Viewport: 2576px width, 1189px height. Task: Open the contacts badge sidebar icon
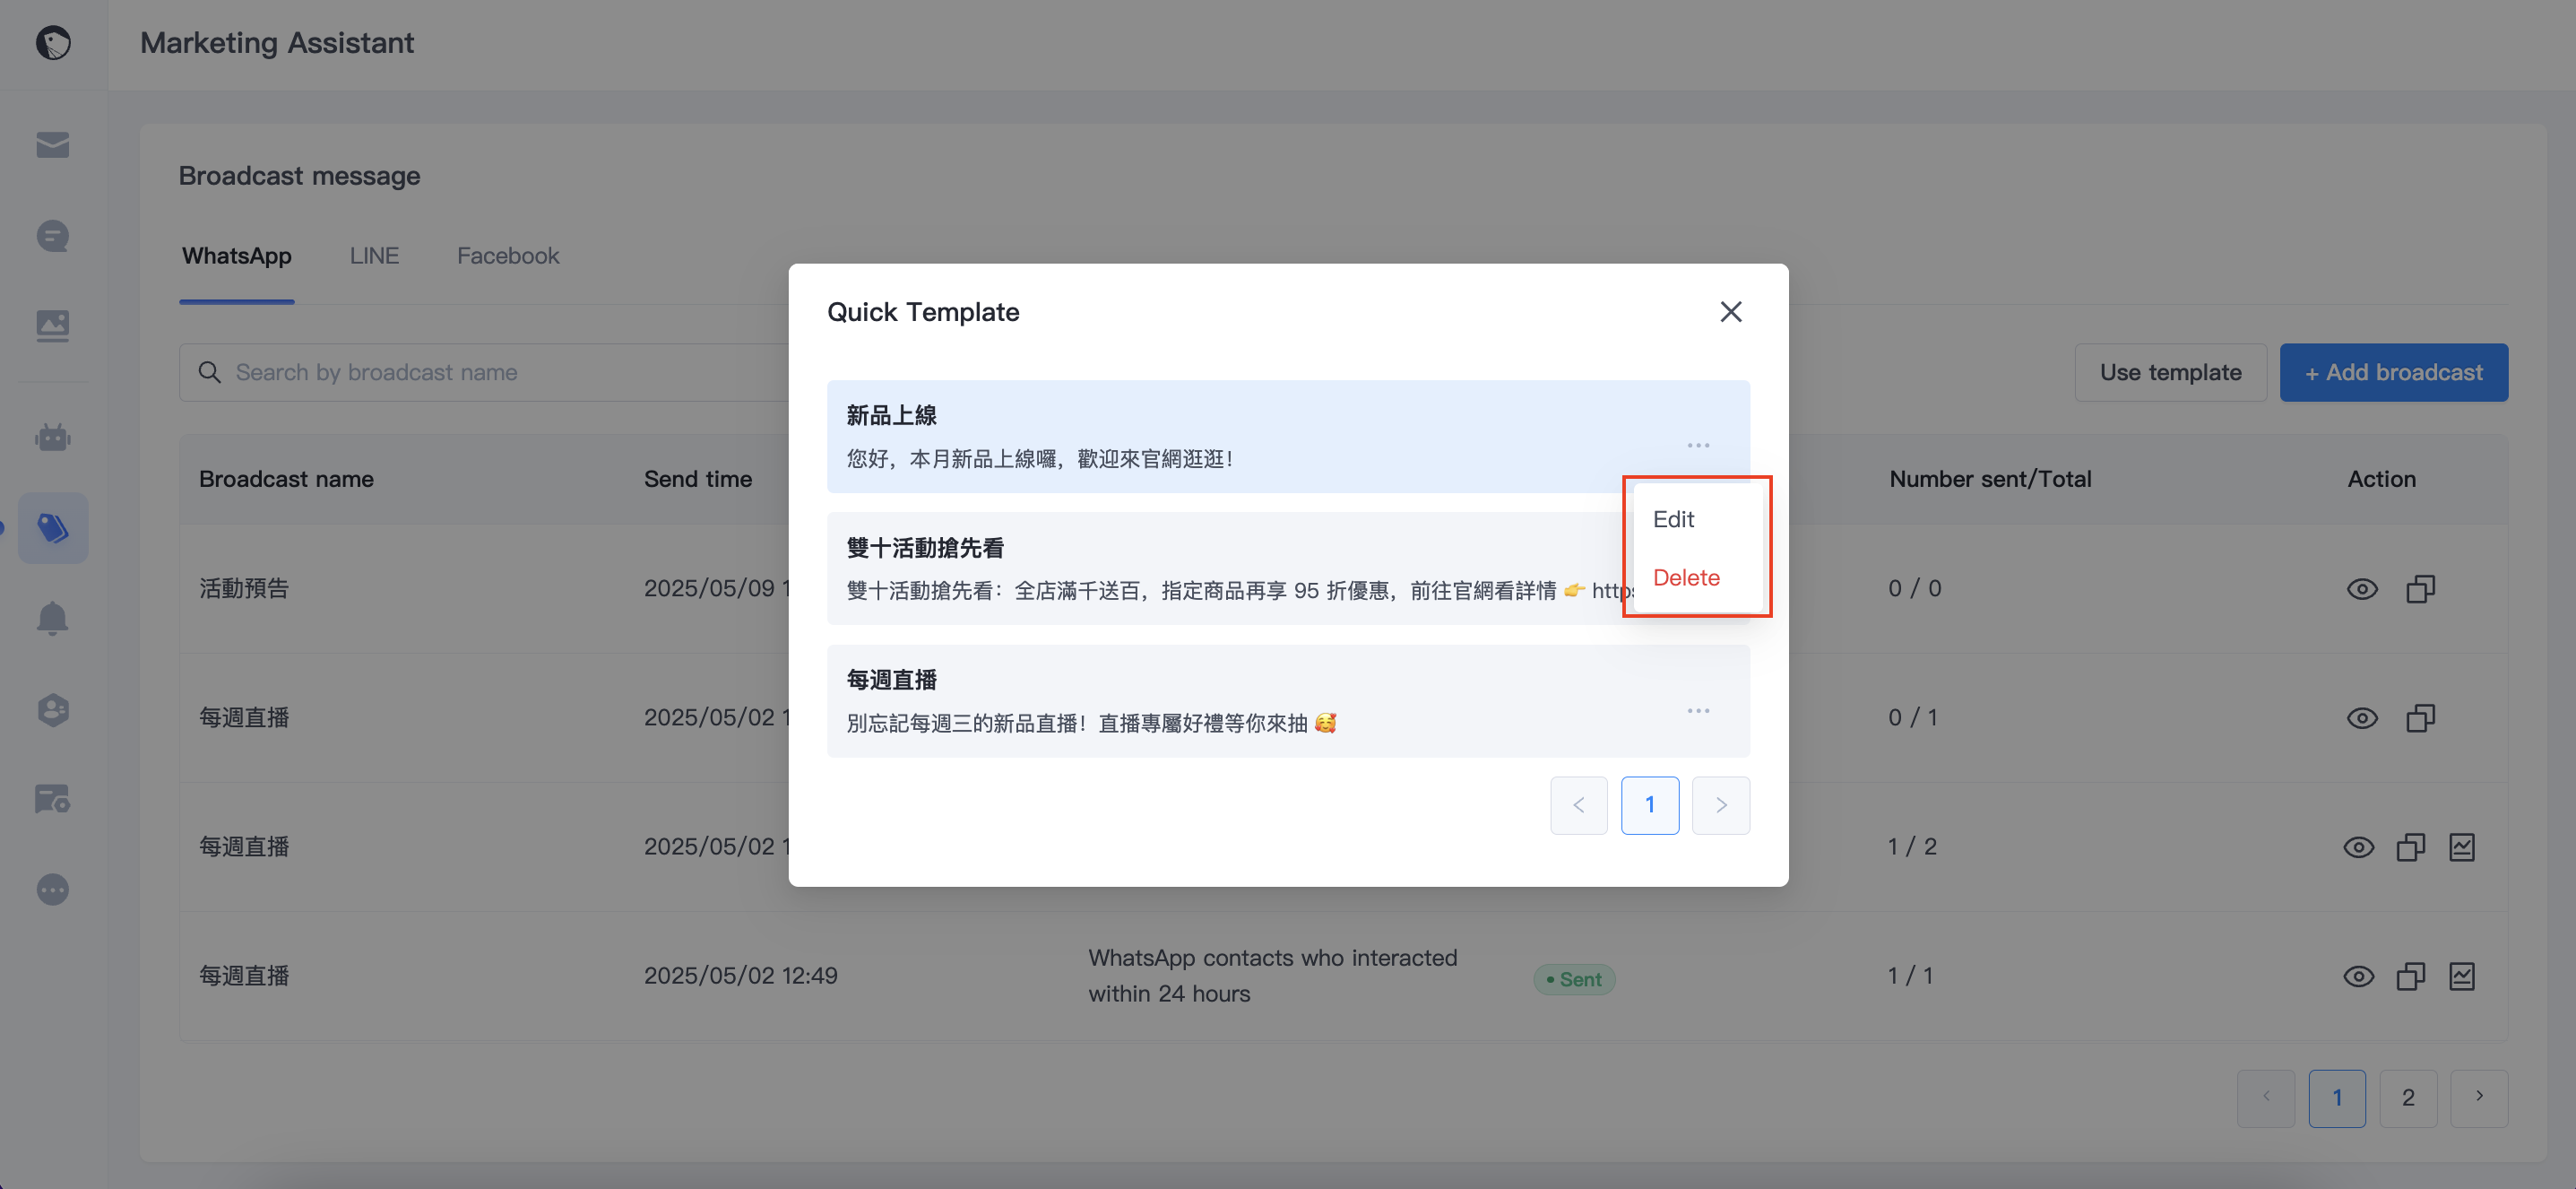(x=53, y=709)
